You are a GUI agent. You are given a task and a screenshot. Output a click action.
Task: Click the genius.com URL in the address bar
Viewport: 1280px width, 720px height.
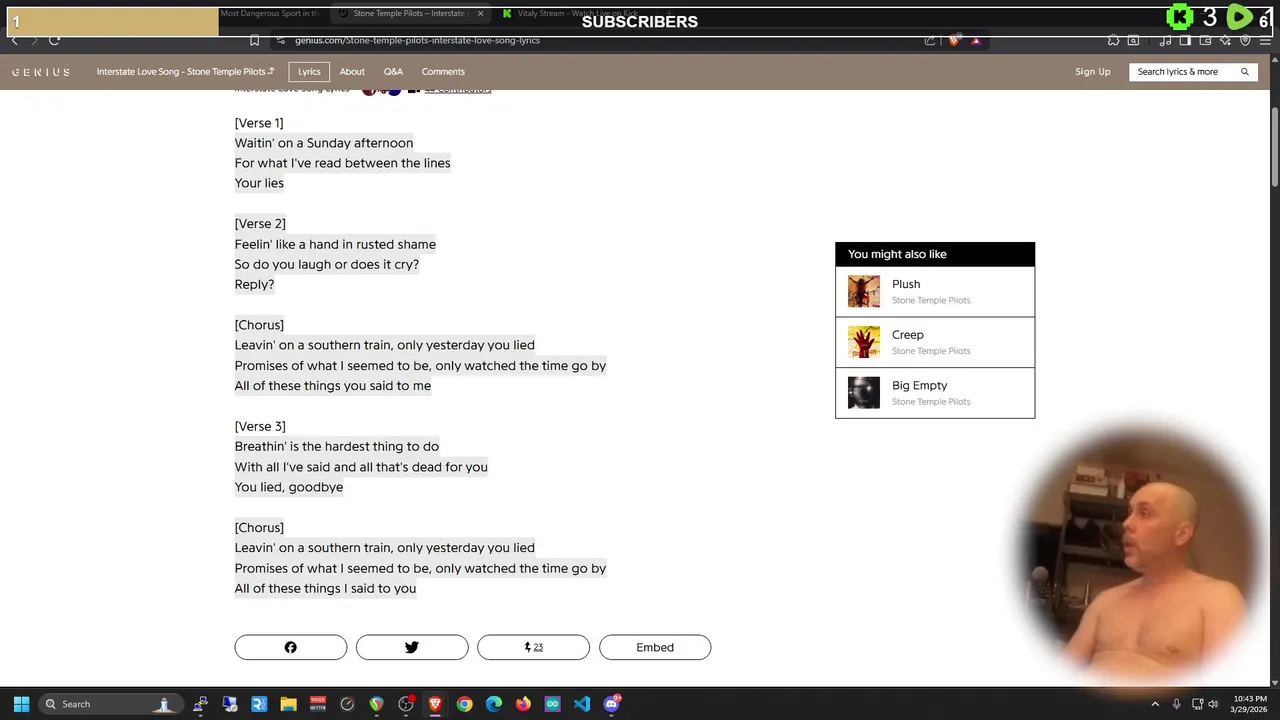click(417, 40)
